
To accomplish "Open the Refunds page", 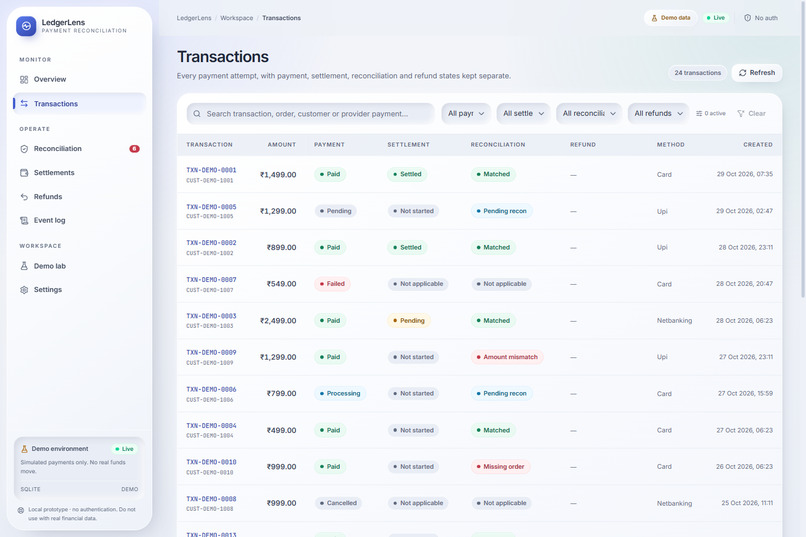I will pyautogui.click(x=80, y=197).
